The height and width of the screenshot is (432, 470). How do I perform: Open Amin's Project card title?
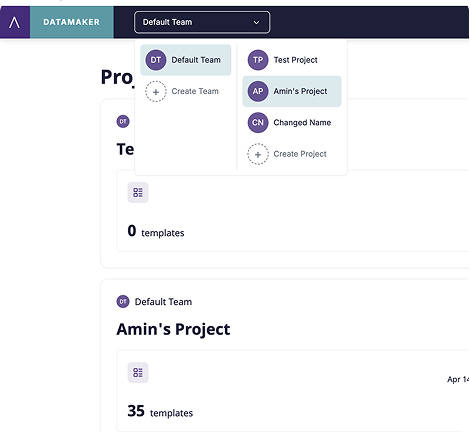[173, 329]
